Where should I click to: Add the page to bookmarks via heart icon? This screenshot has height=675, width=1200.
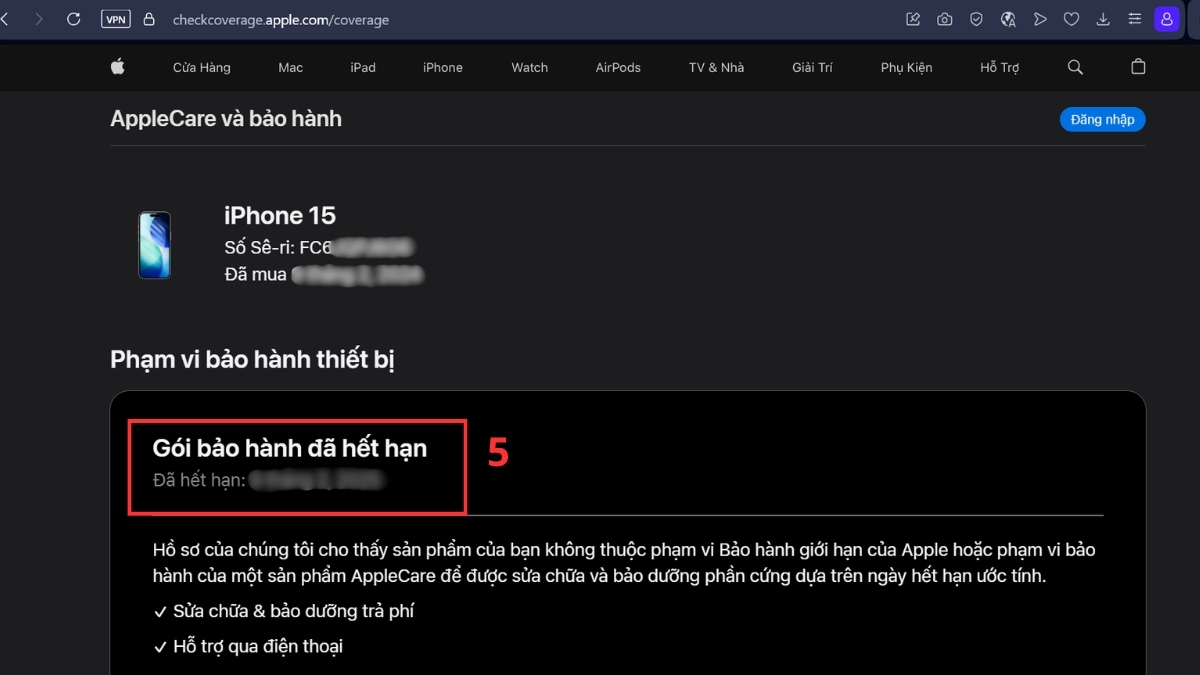(1071, 19)
